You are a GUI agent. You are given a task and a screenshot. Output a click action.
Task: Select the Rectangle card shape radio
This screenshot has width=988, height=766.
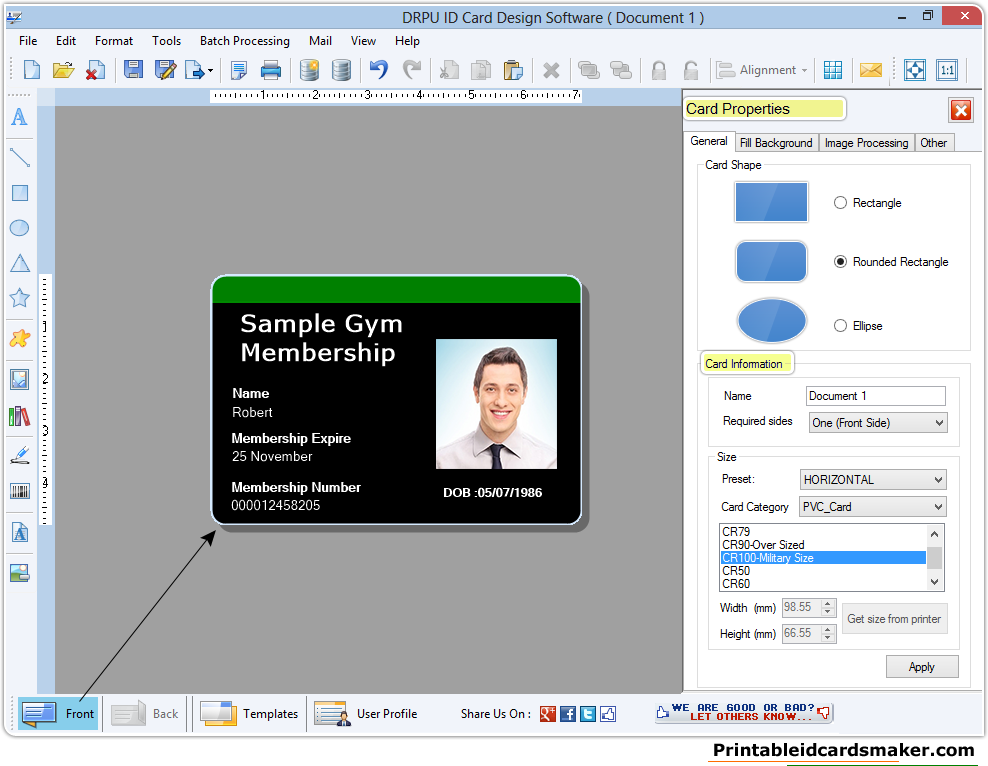[840, 203]
